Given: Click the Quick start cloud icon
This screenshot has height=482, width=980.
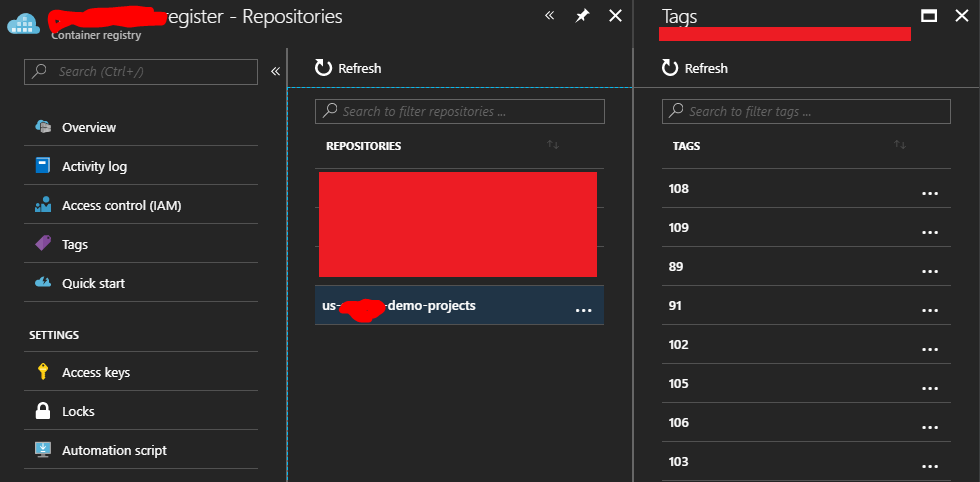Looking at the screenshot, I should click(43, 283).
